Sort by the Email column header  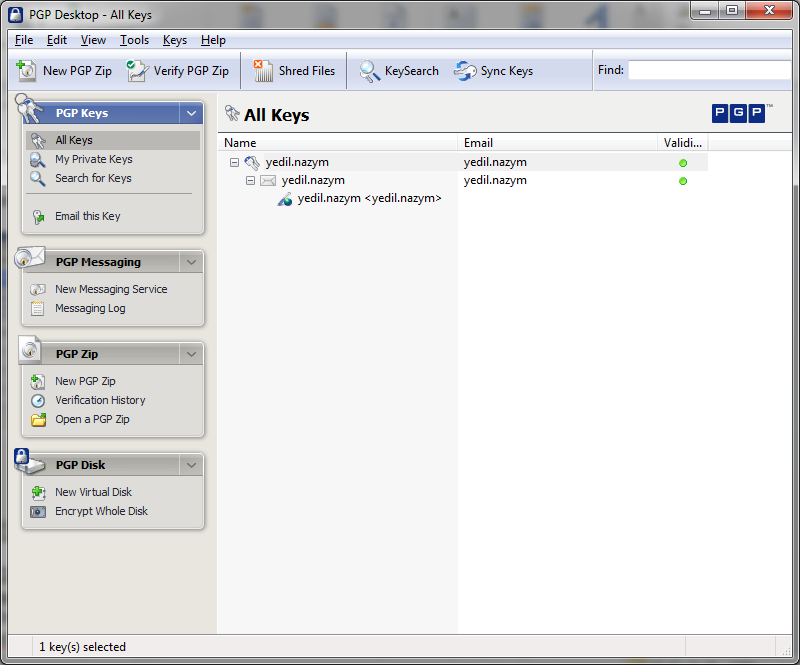tap(557, 143)
